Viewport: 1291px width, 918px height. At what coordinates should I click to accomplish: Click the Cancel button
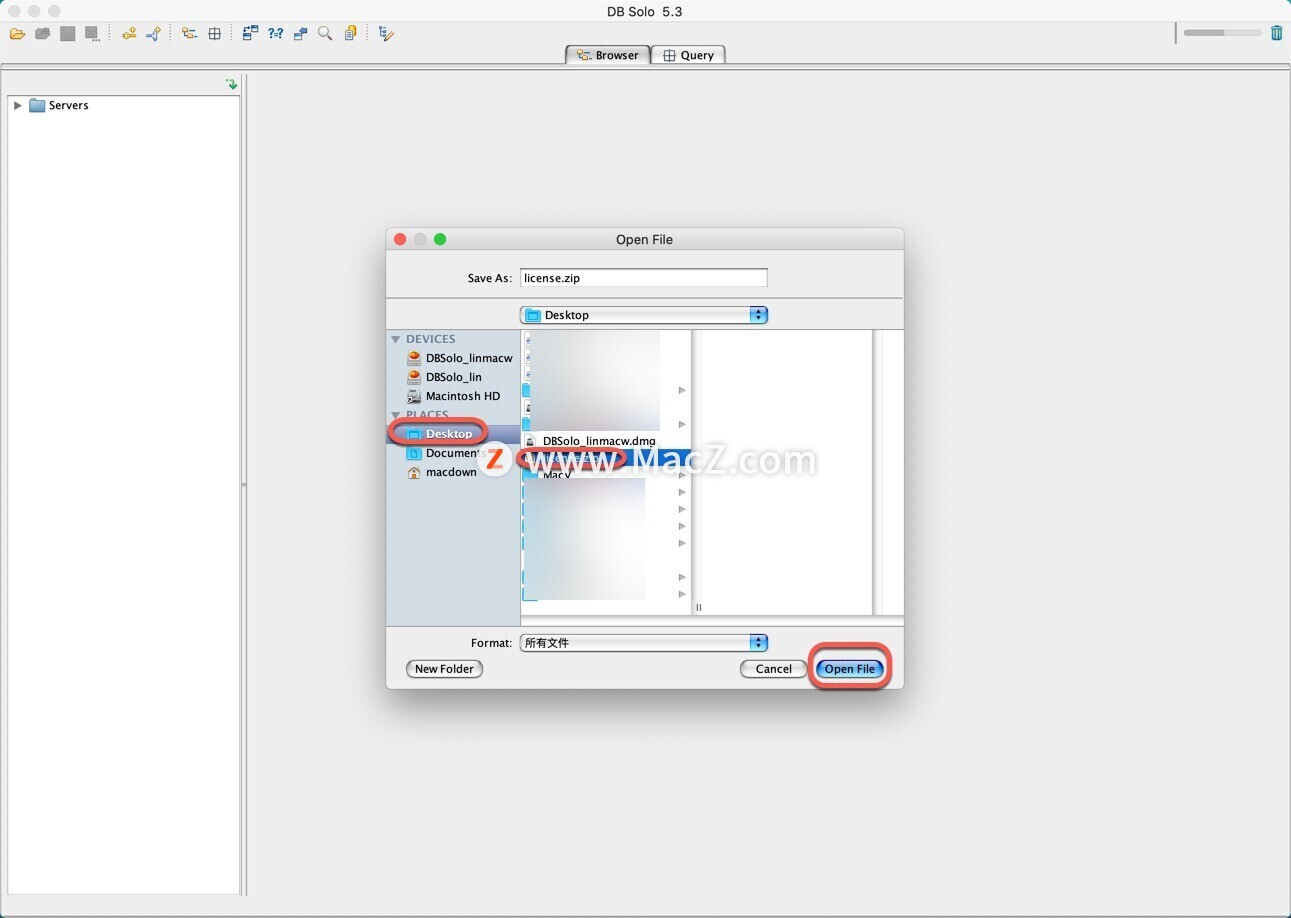[x=773, y=669]
